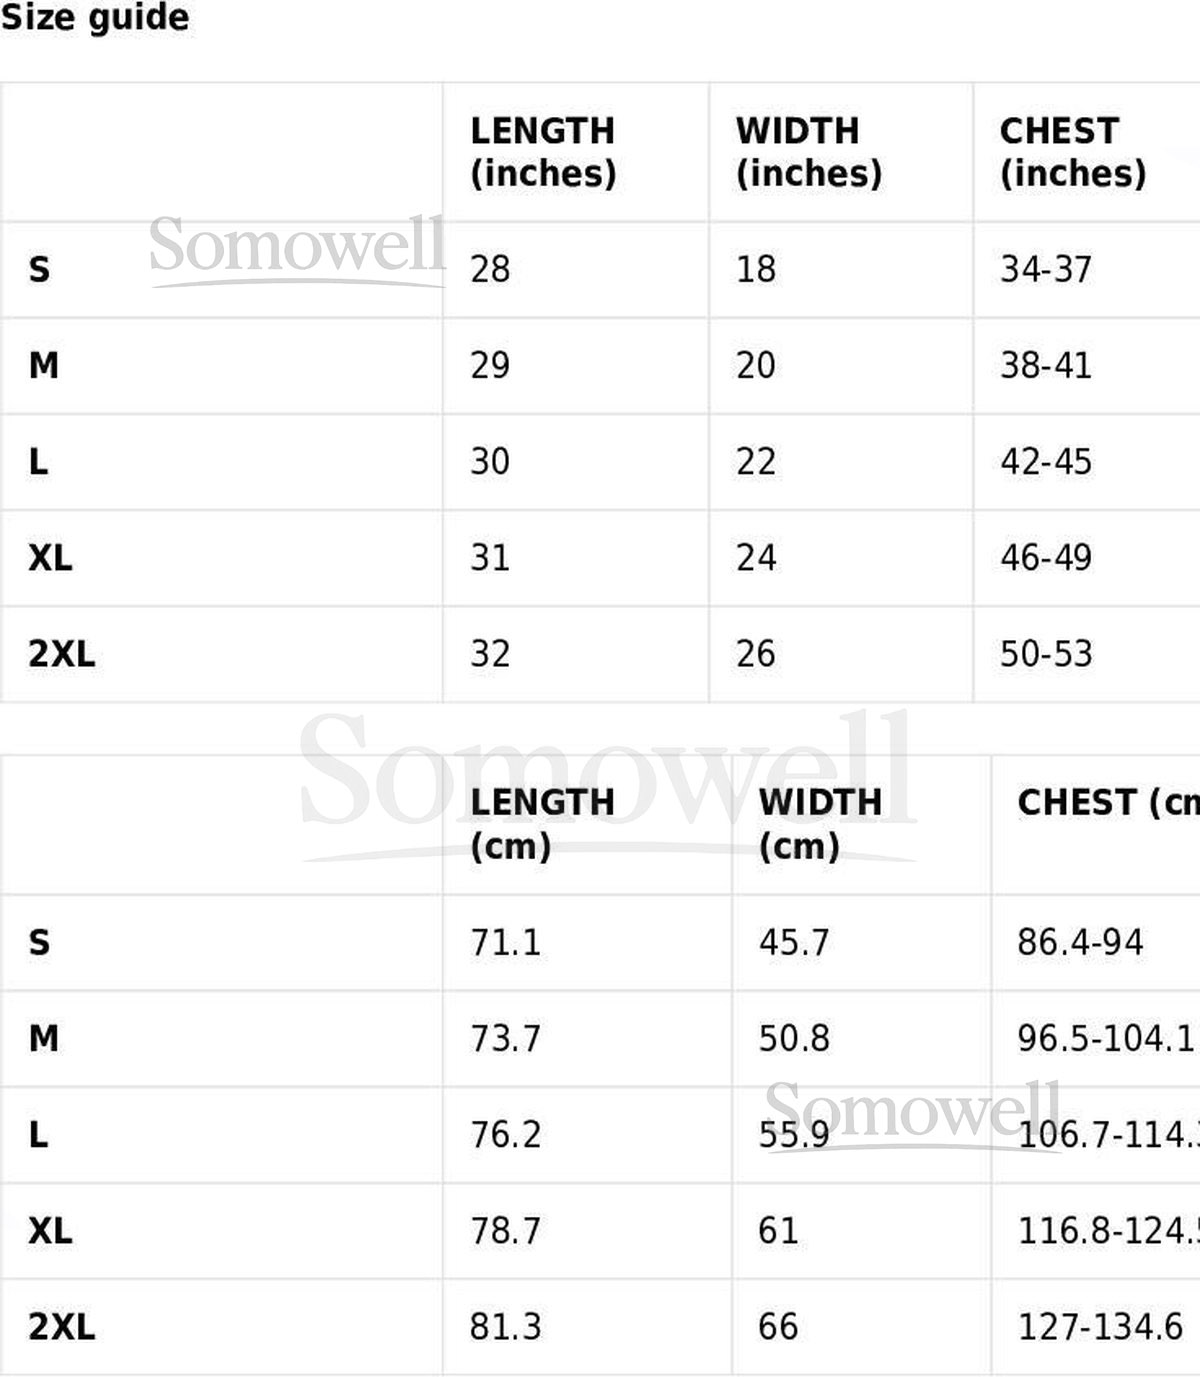Image resolution: width=1200 pixels, height=1377 pixels.
Task: Click the 76.2 length value
Action: click(505, 1135)
